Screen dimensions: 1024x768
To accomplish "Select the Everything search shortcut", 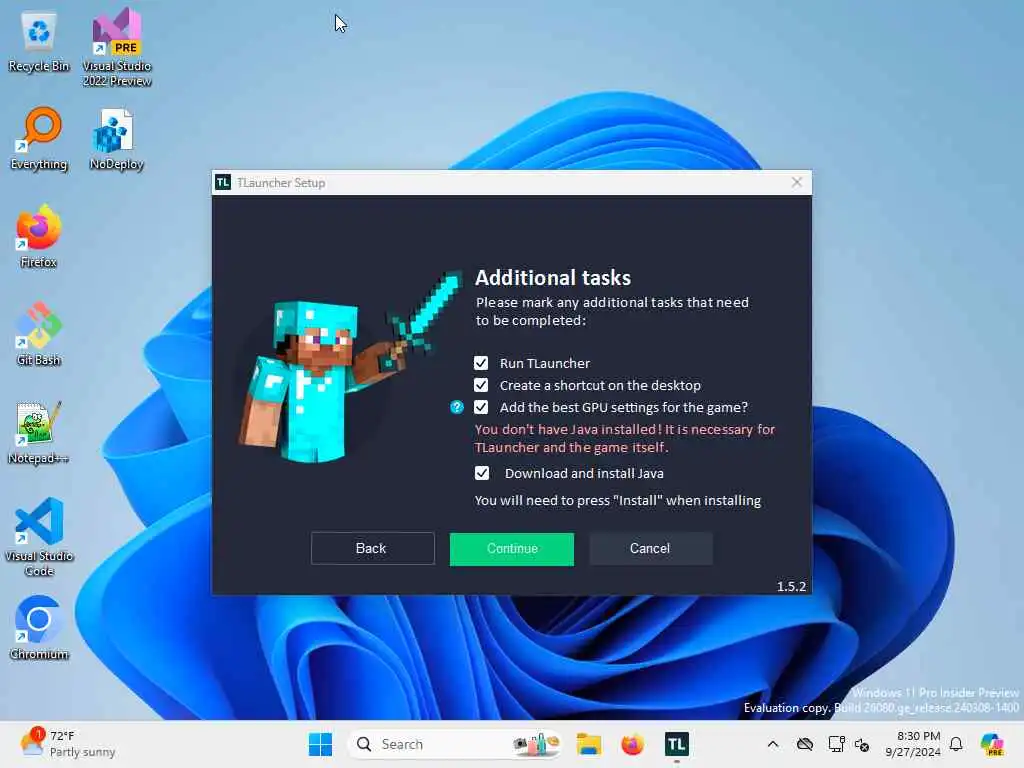I will click(x=39, y=139).
